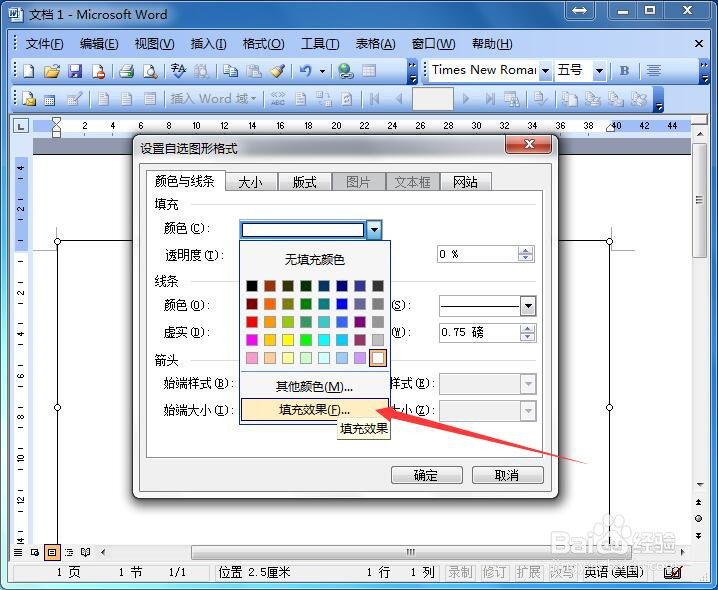Print the document using the printer icon
Viewport: 718px width, 590px height.
pyautogui.click(x=126, y=71)
